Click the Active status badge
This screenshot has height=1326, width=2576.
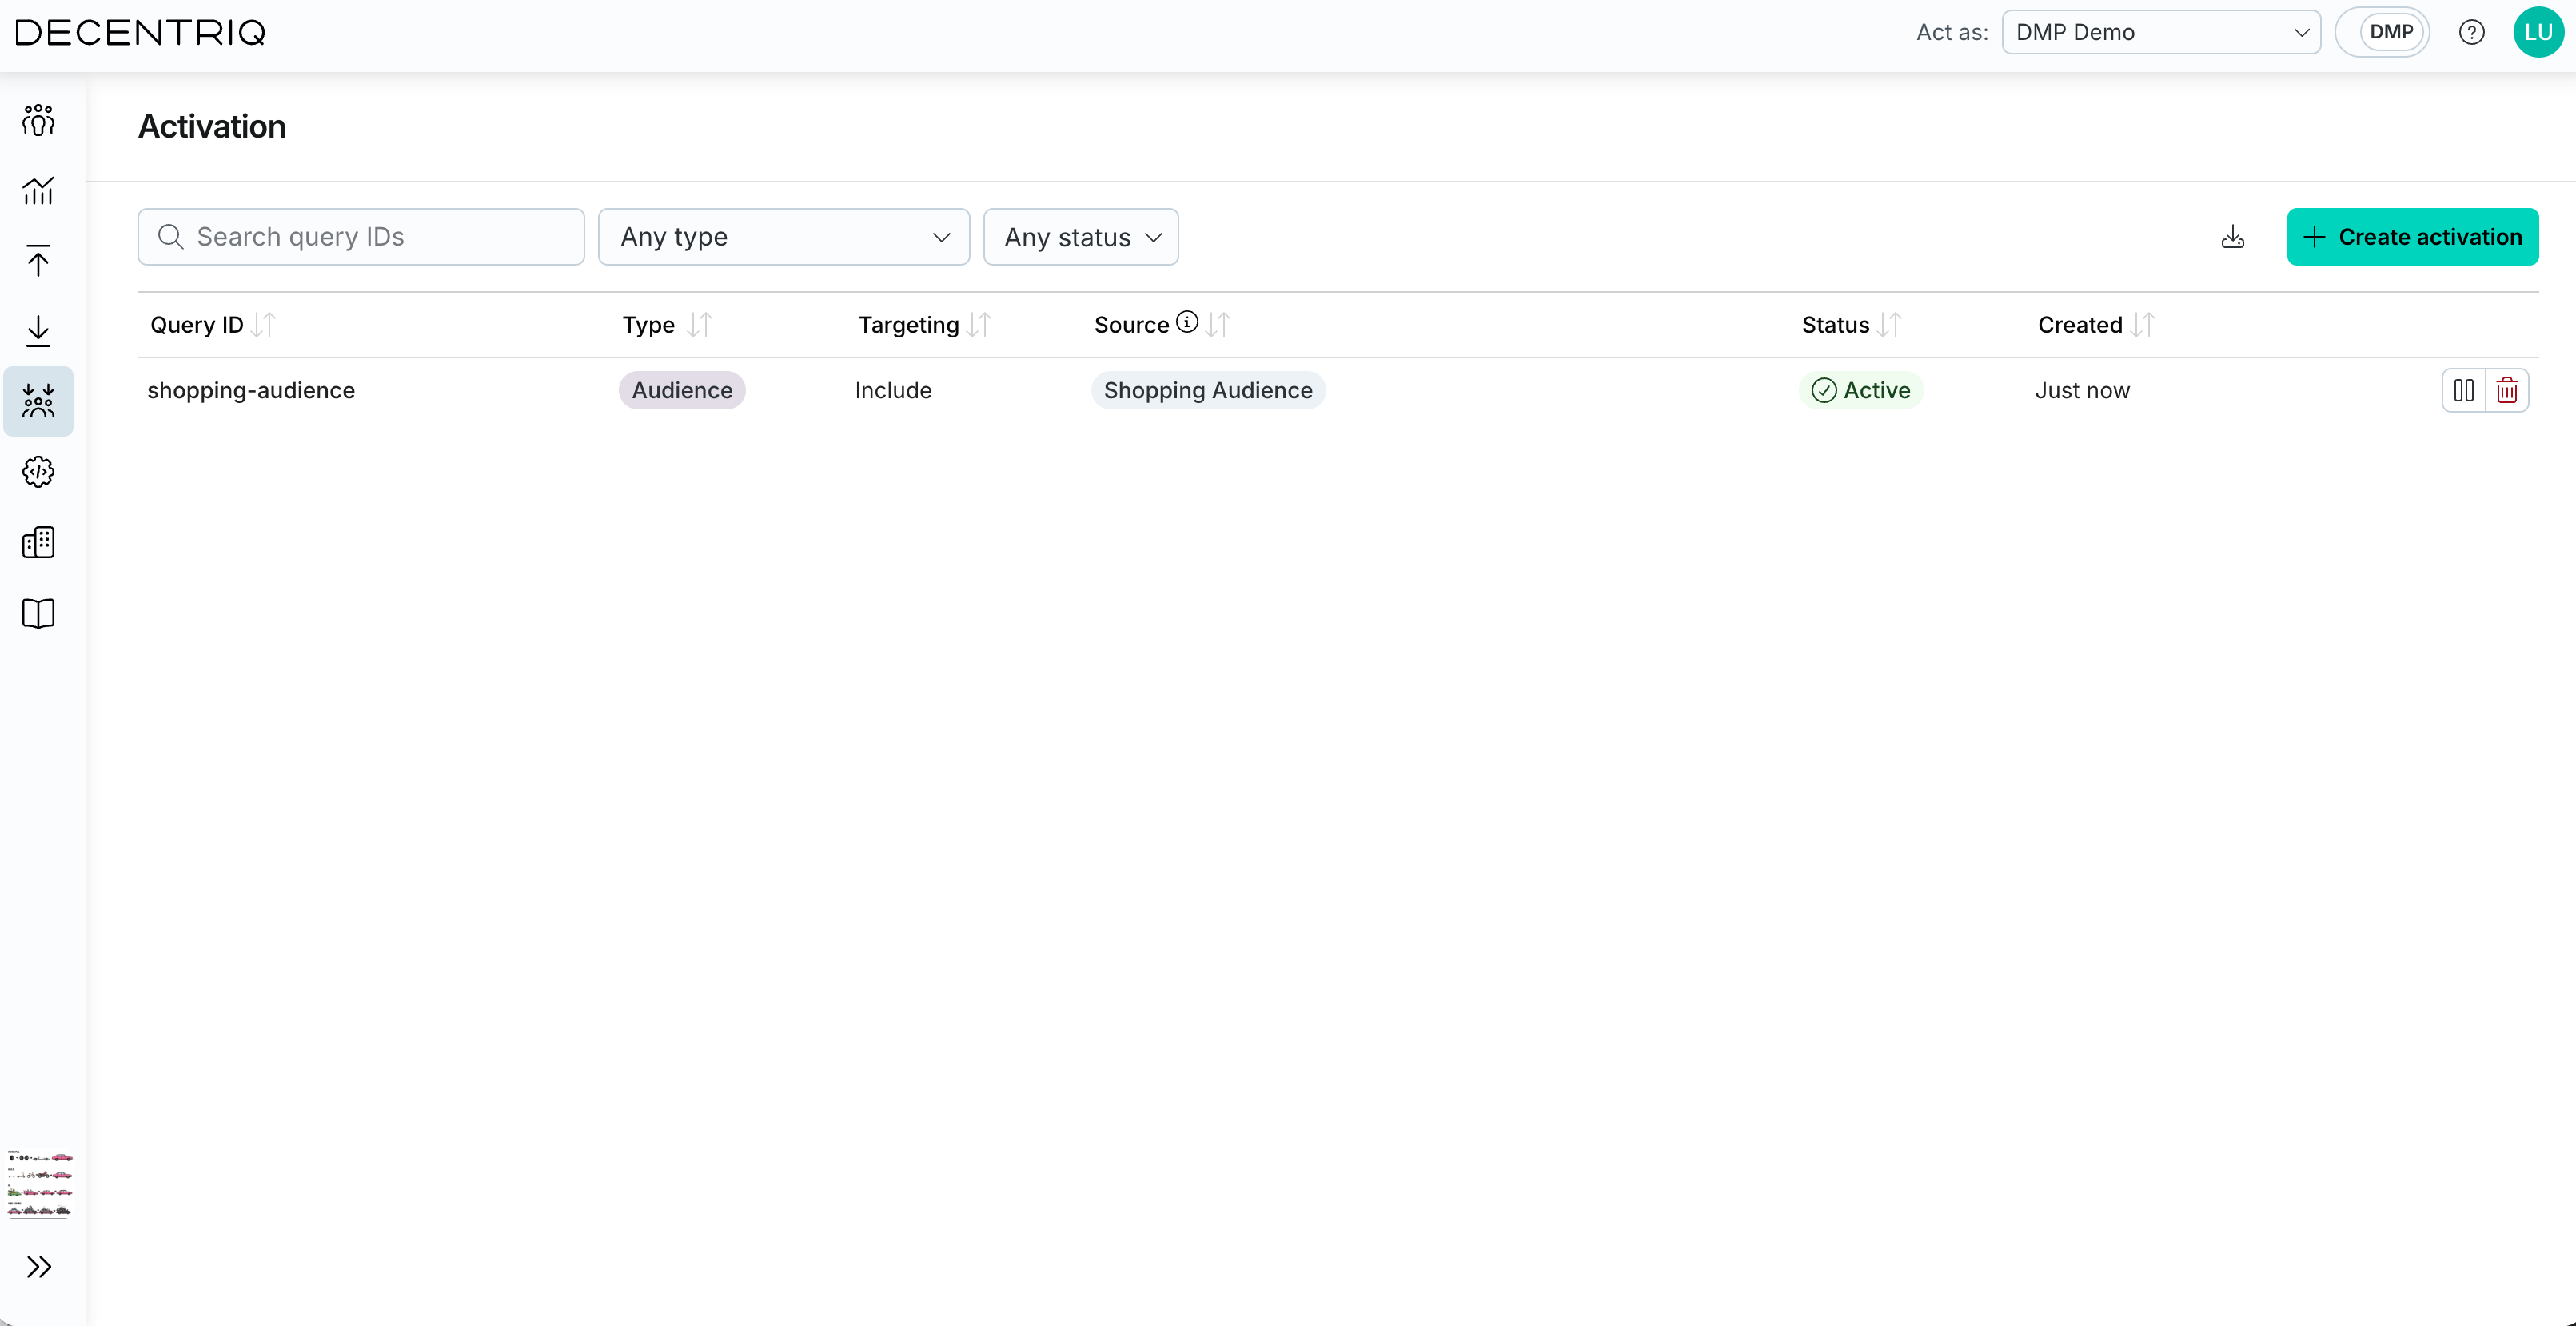click(1861, 391)
